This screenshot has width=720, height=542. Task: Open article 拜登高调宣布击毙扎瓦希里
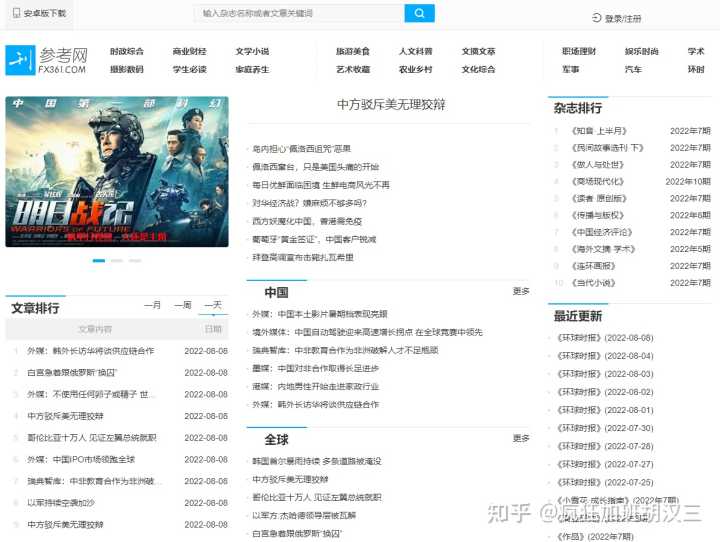click(303, 258)
